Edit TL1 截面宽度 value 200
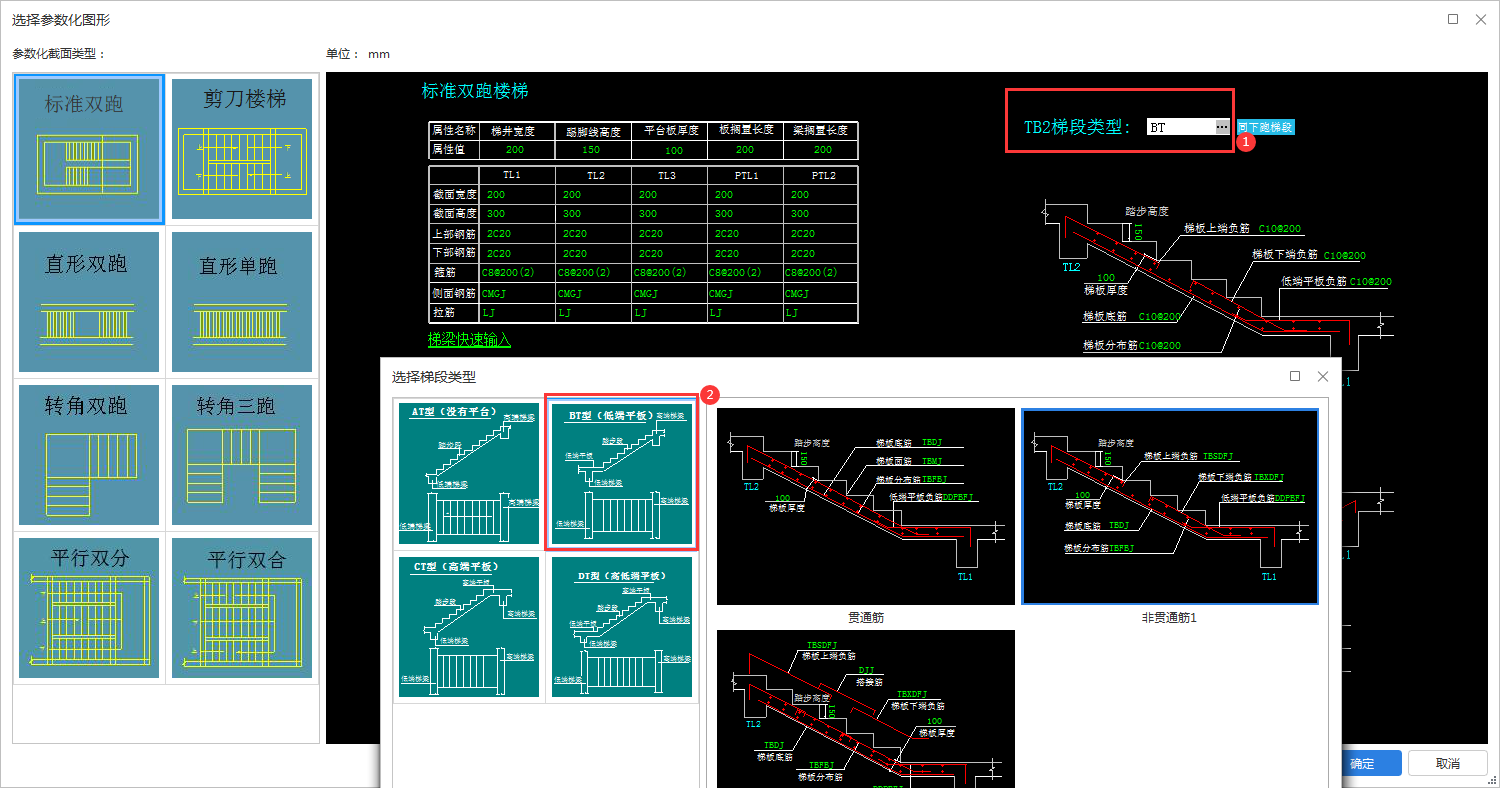1500x788 pixels. tap(496, 195)
